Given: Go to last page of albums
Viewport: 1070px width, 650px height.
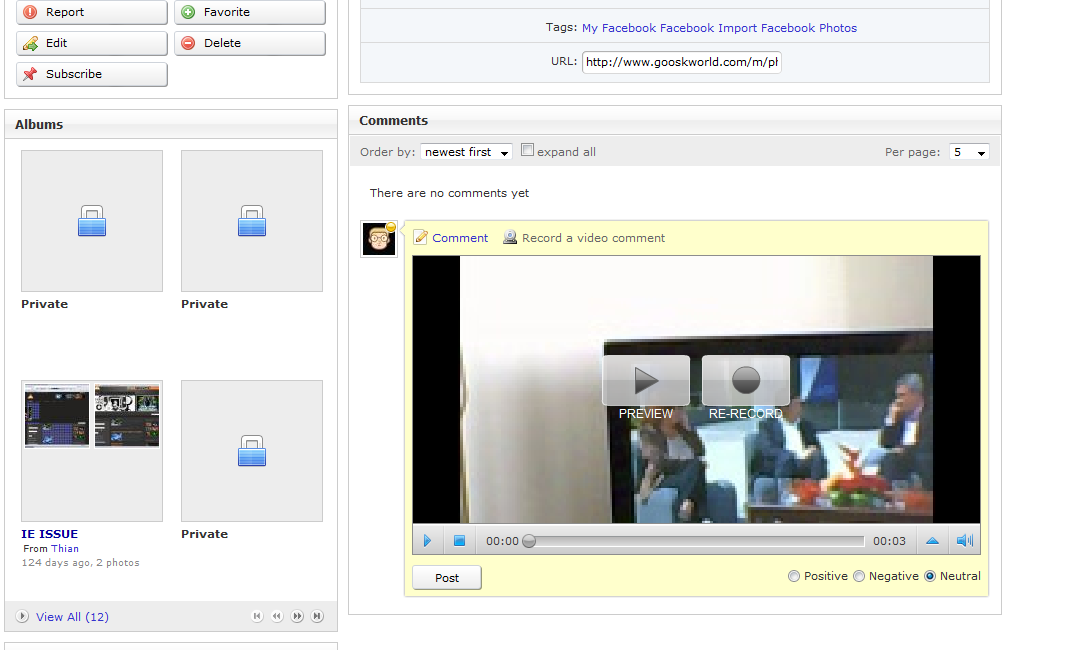Looking at the screenshot, I should click(317, 617).
